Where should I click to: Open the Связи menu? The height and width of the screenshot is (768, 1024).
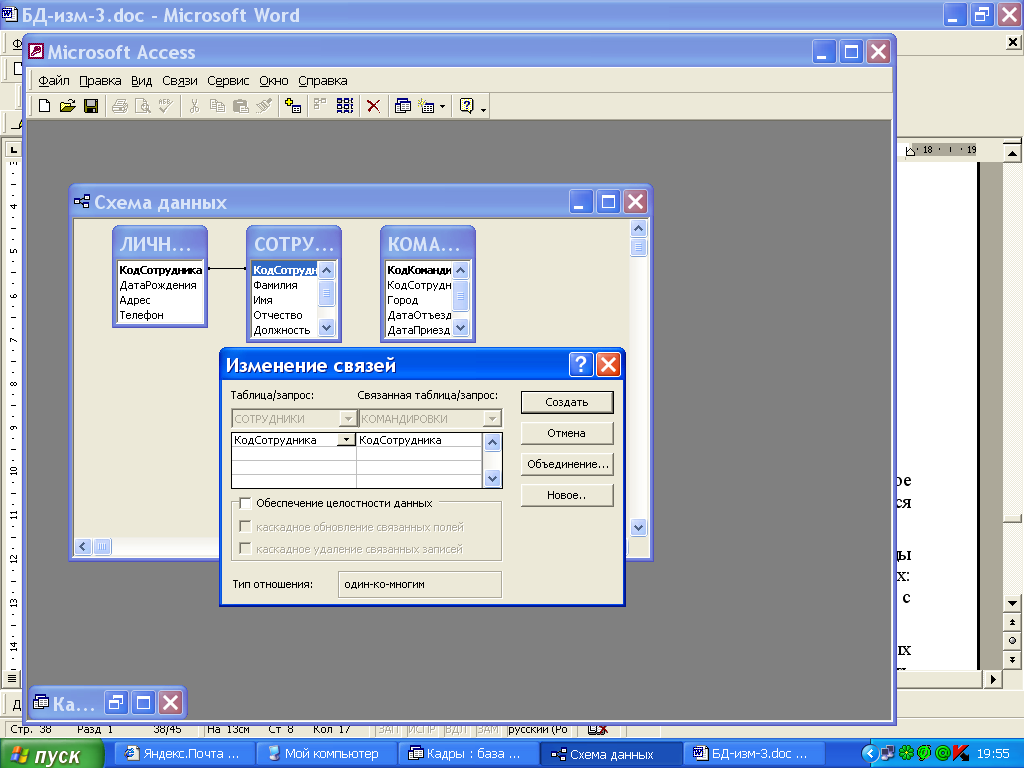[x=180, y=81]
